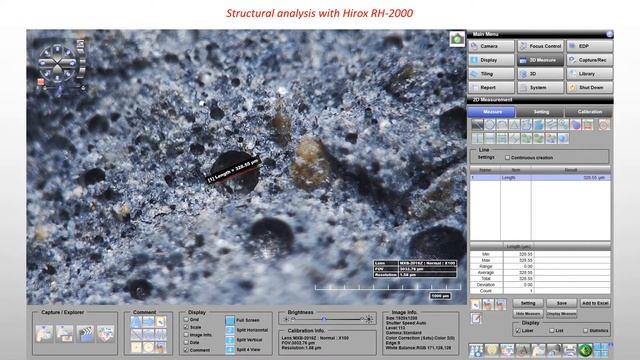
Task: Toggle the Label display checkbox
Action: click(518, 331)
